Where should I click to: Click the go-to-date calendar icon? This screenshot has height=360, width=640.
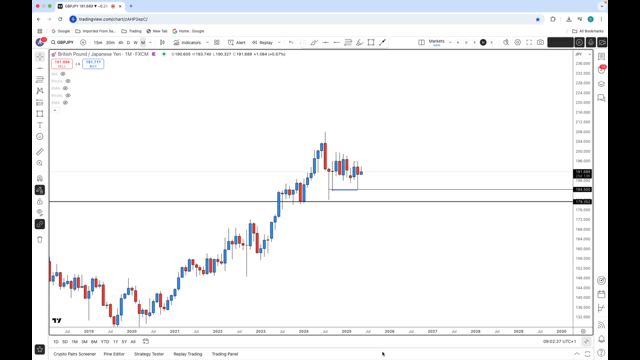[x=146, y=341]
